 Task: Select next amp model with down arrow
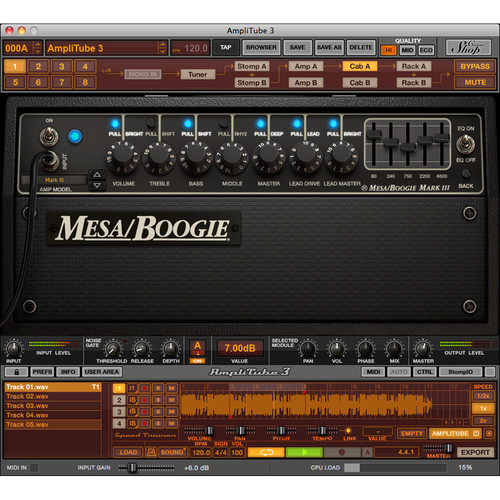click(97, 185)
